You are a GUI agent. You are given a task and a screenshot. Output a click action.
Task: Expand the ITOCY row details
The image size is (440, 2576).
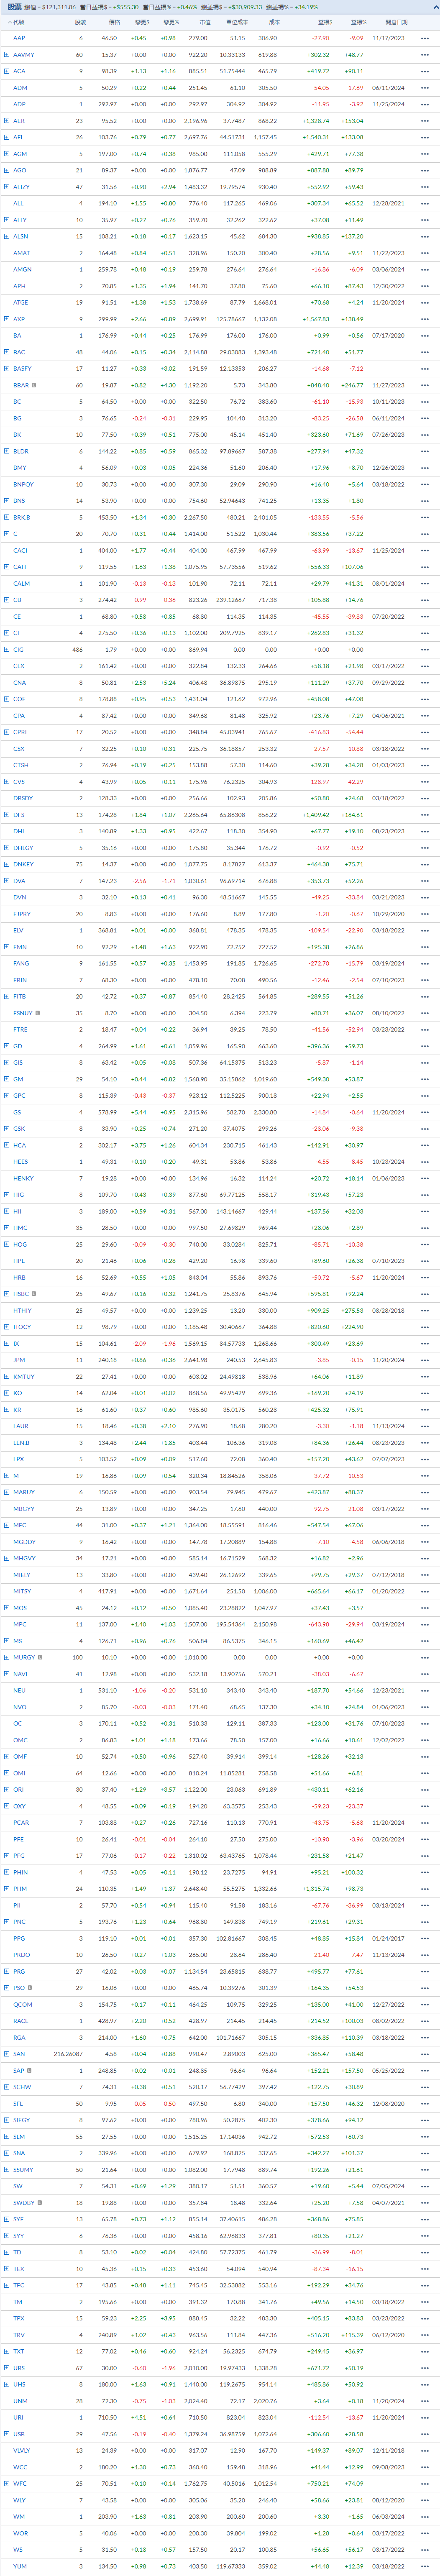[7, 1327]
